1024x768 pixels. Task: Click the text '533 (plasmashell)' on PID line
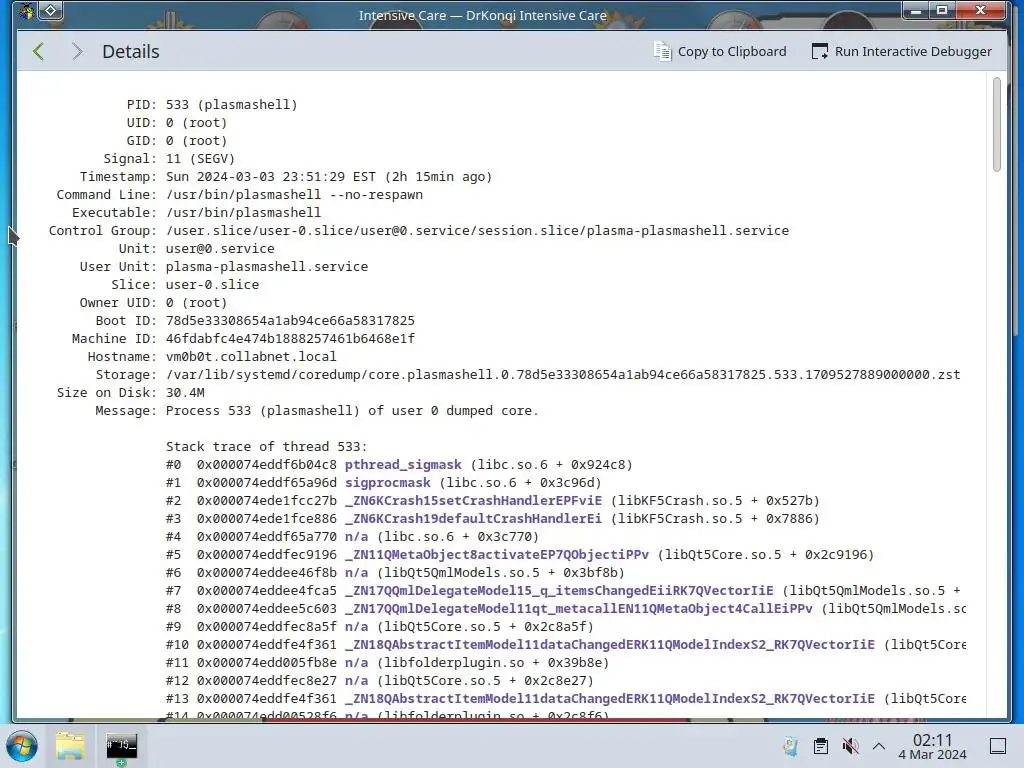[x=232, y=104]
